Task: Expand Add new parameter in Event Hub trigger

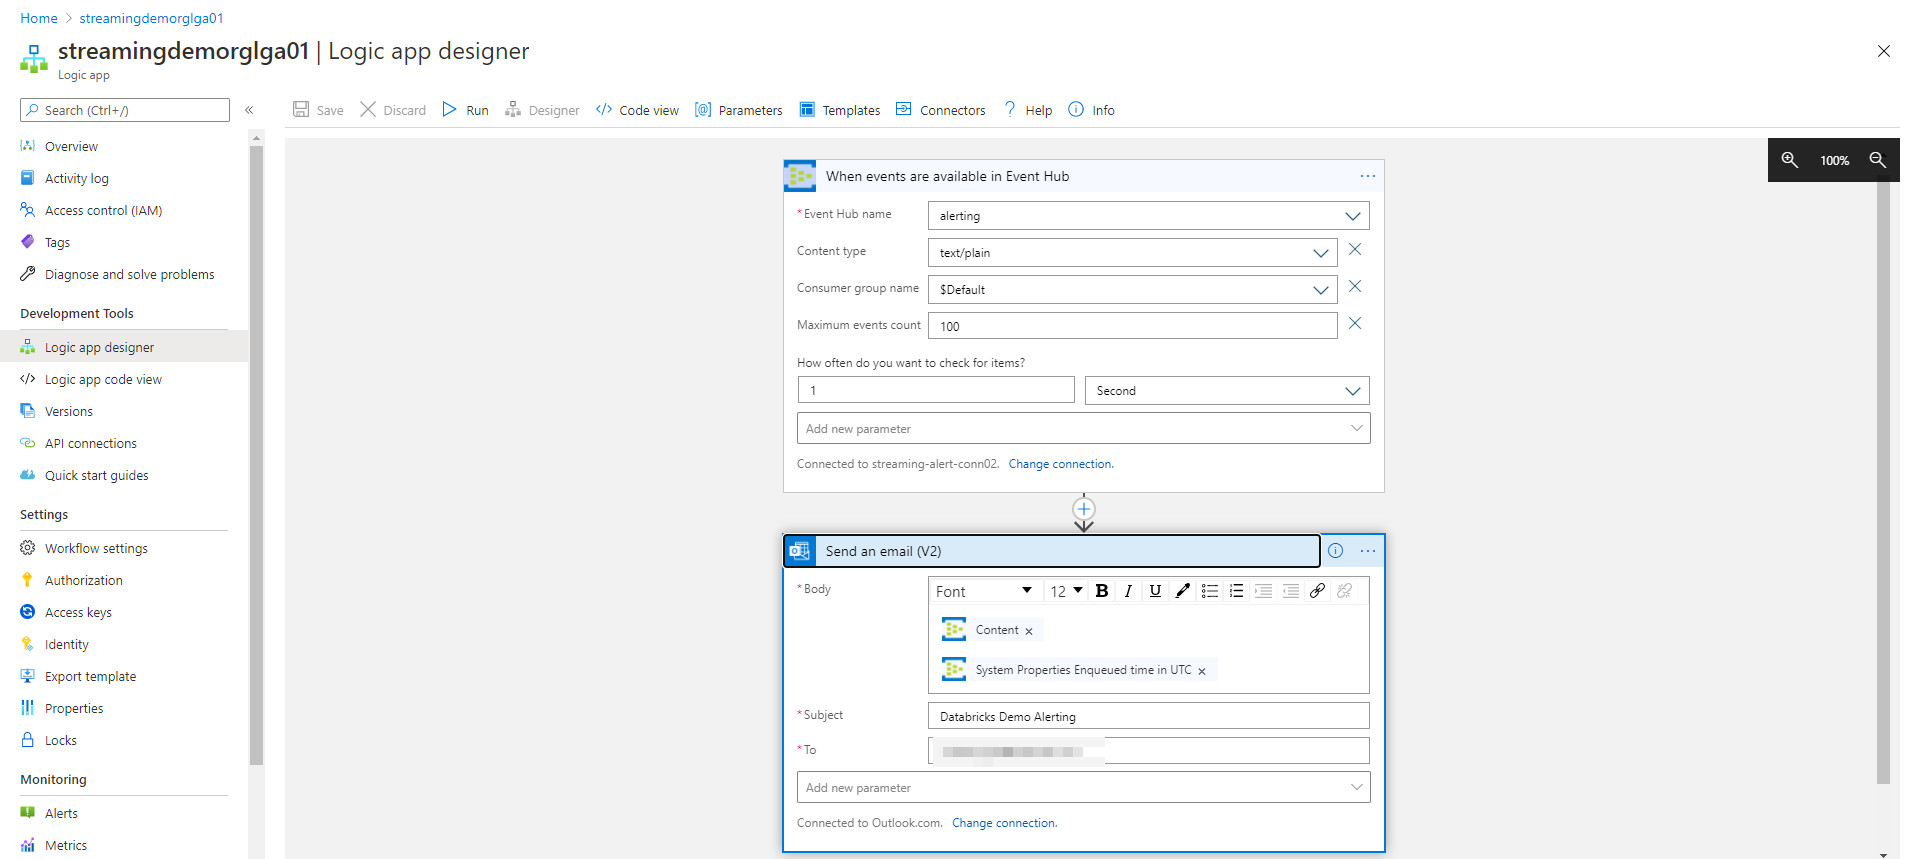Action: click(x=1084, y=429)
